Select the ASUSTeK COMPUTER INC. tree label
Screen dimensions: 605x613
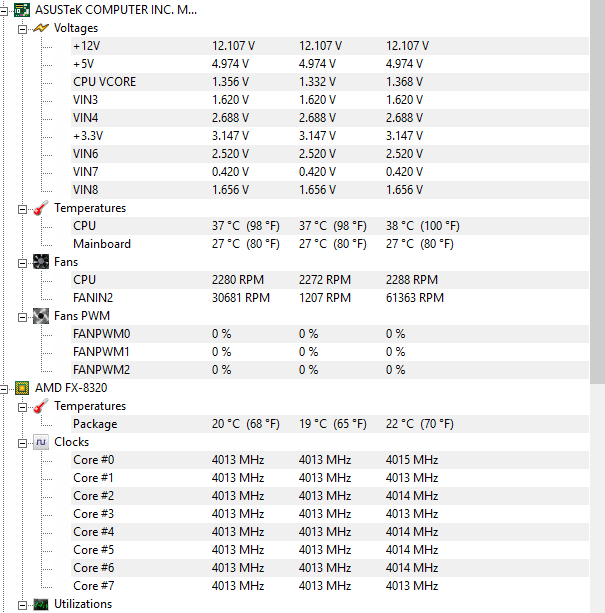tap(116, 10)
